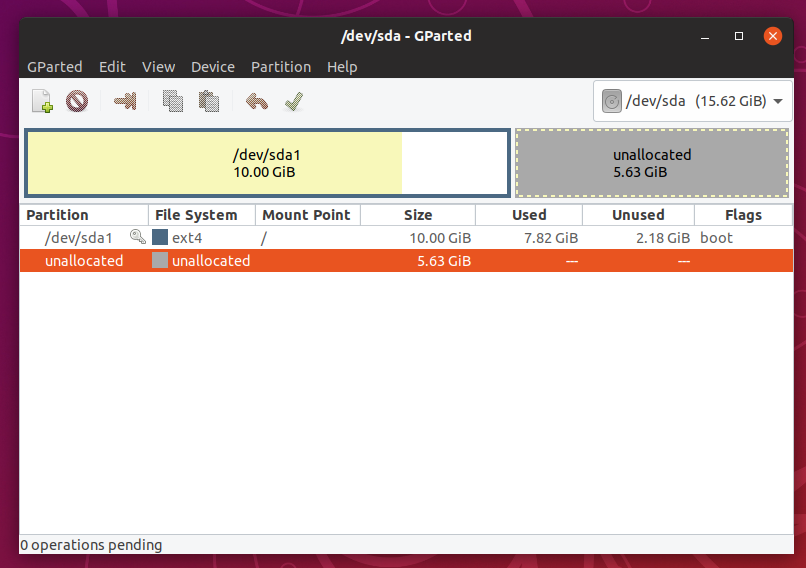Open the View menu

click(158, 67)
